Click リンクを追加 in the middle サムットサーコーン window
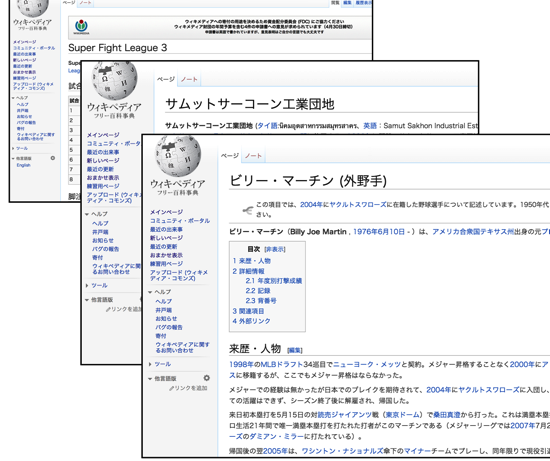The image size is (550, 461). [x=124, y=309]
